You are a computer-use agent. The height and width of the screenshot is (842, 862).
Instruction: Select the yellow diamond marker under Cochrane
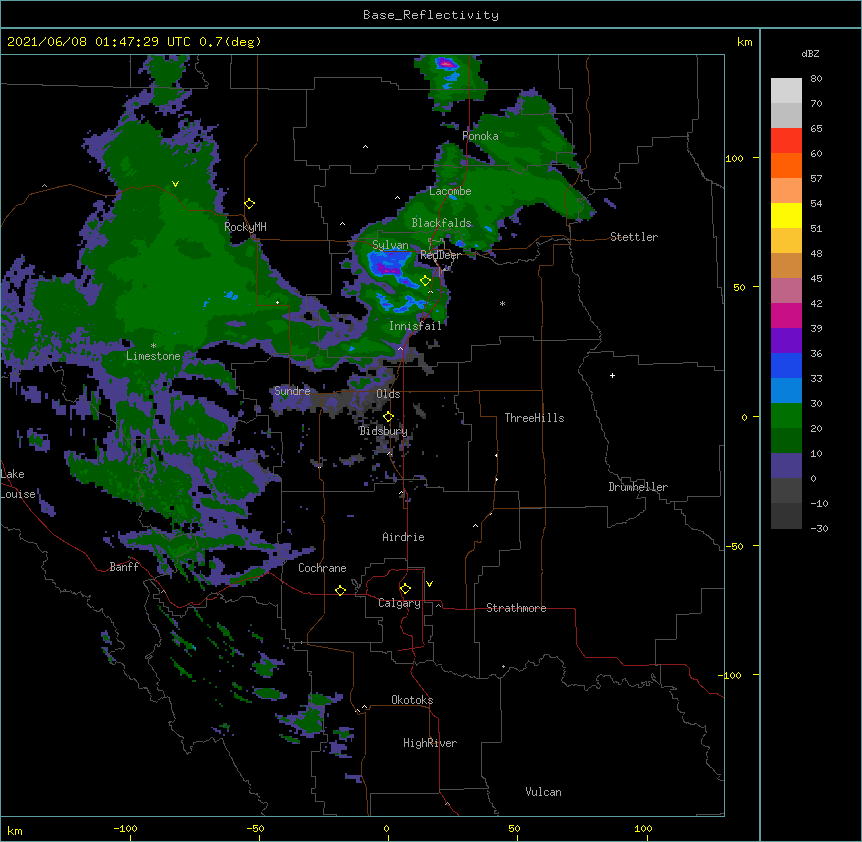[340, 590]
